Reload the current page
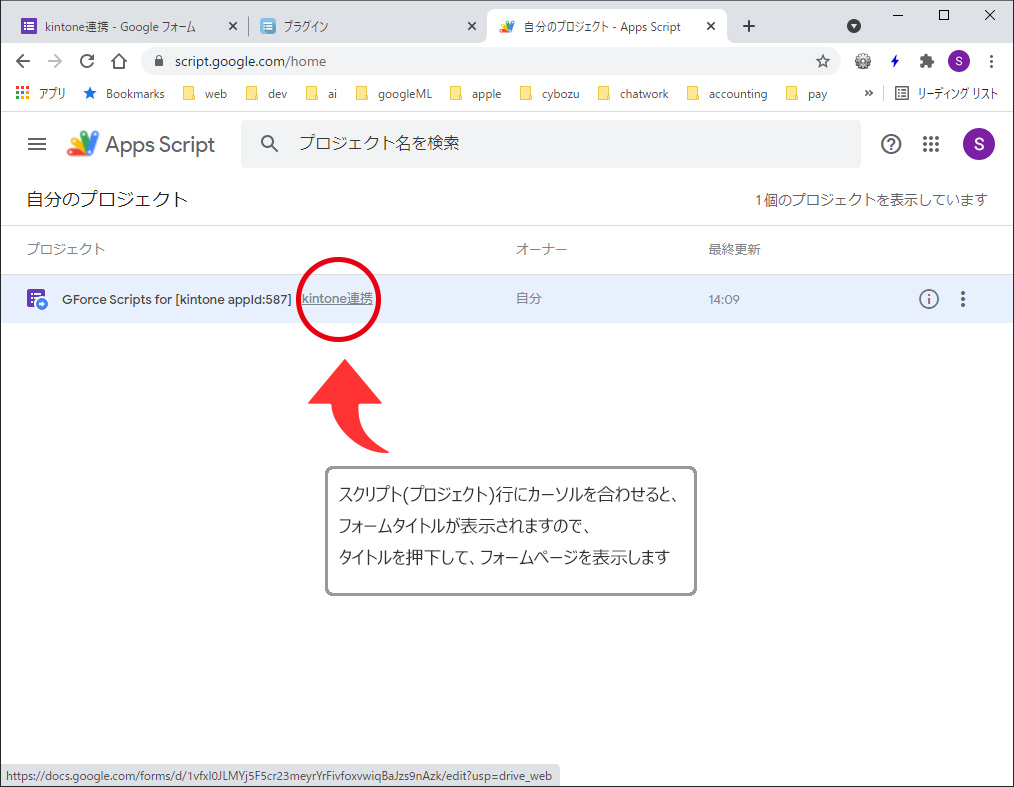The image size is (1014, 787). [87, 61]
